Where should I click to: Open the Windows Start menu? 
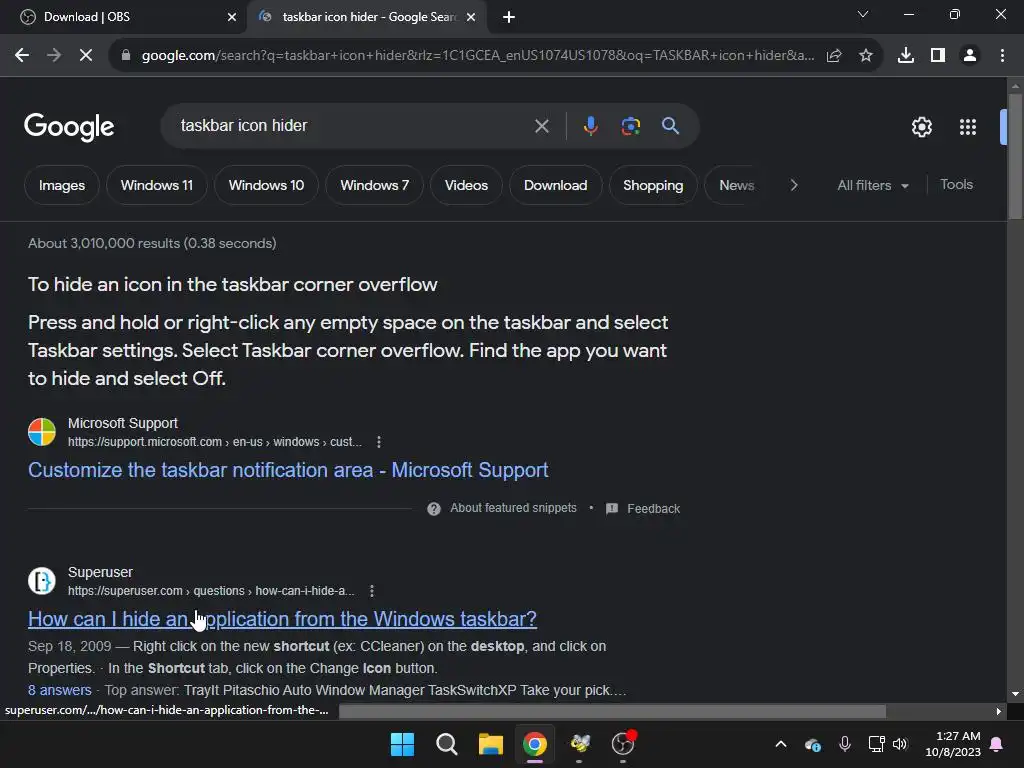click(402, 744)
